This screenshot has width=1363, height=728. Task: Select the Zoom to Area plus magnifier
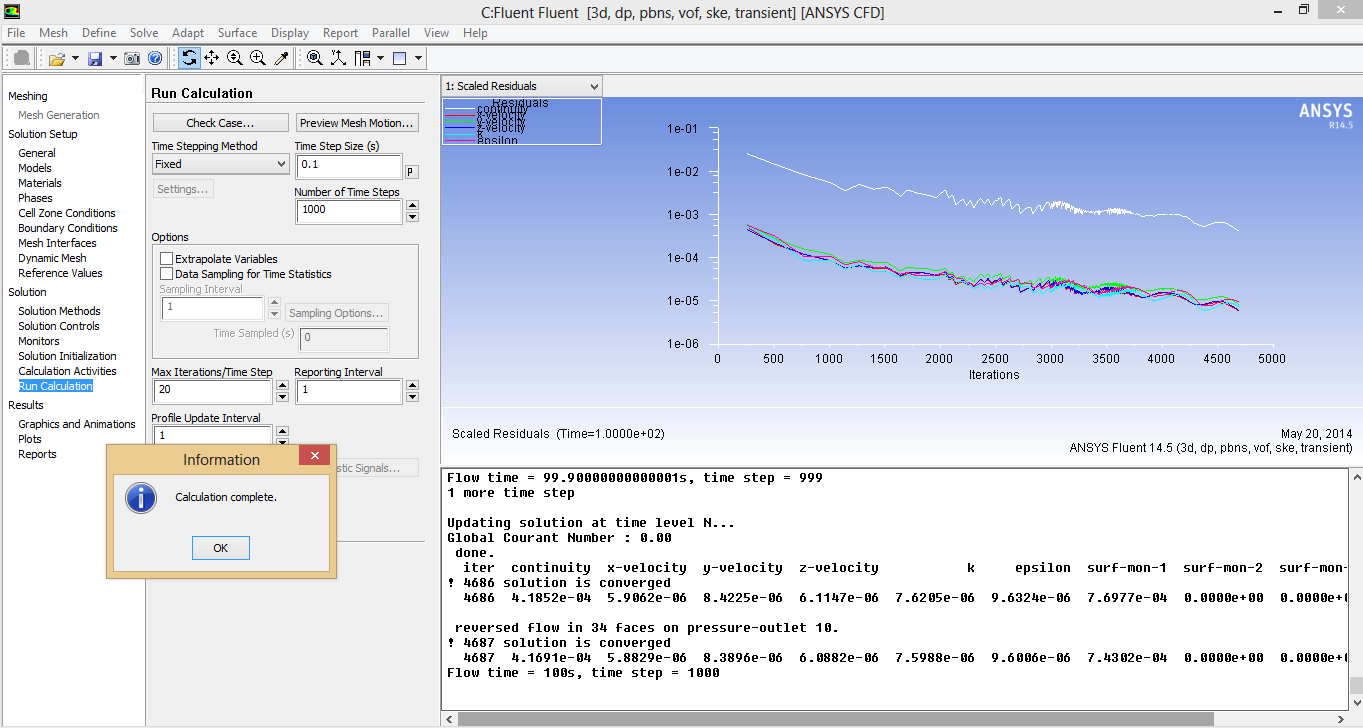pos(258,58)
